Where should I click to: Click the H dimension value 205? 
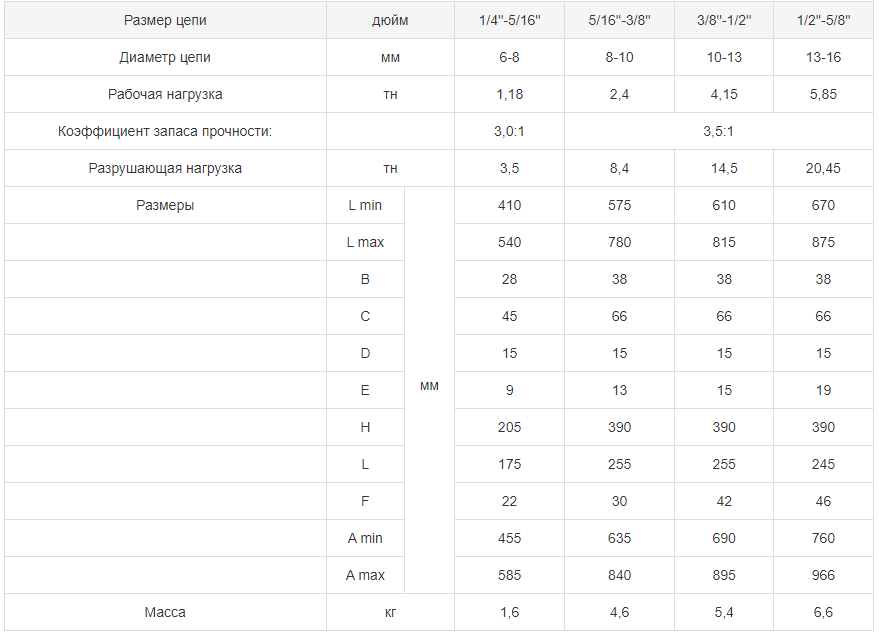[x=509, y=427]
